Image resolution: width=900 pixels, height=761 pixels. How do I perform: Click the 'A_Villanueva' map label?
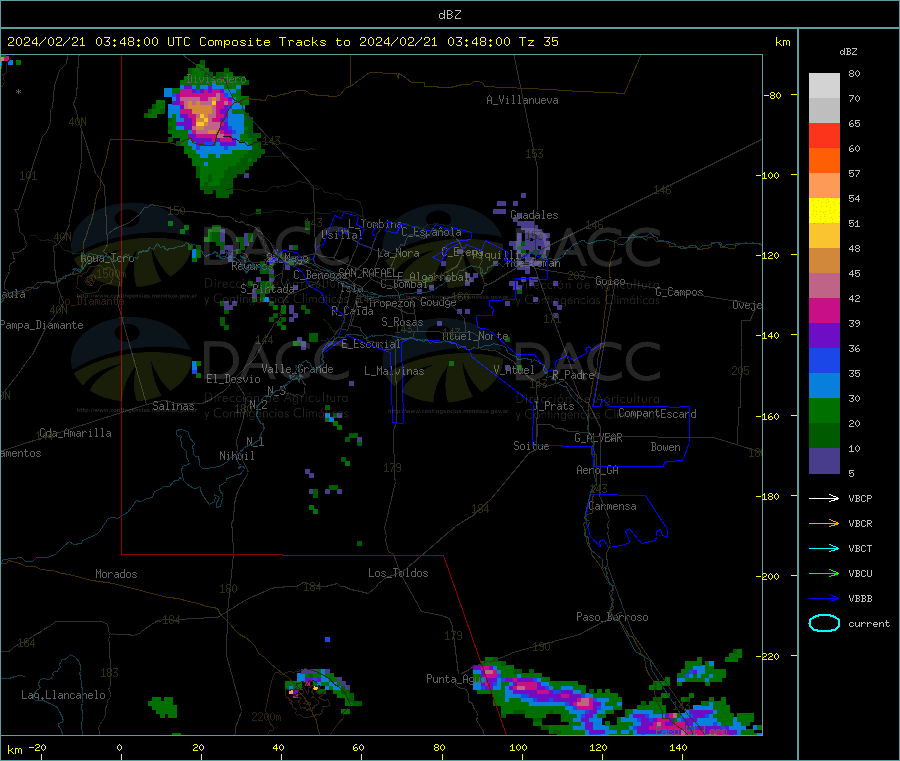click(x=522, y=100)
